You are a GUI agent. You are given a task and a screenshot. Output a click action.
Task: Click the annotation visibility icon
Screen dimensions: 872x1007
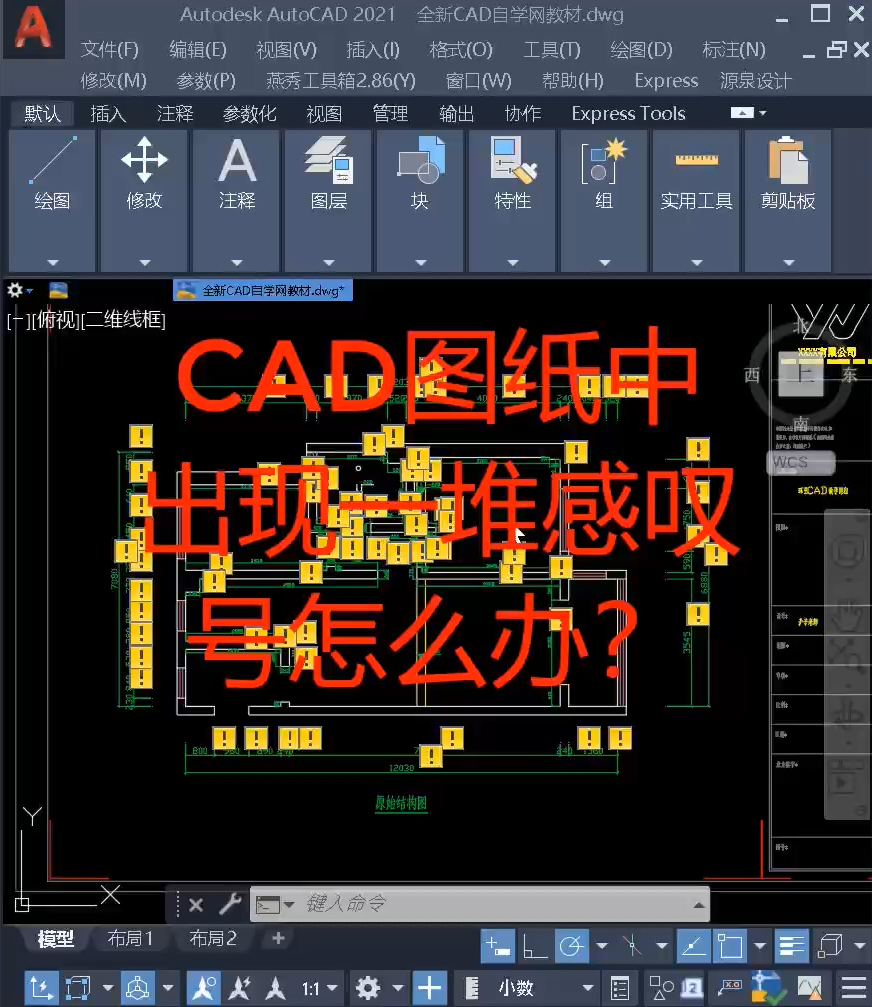point(204,988)
